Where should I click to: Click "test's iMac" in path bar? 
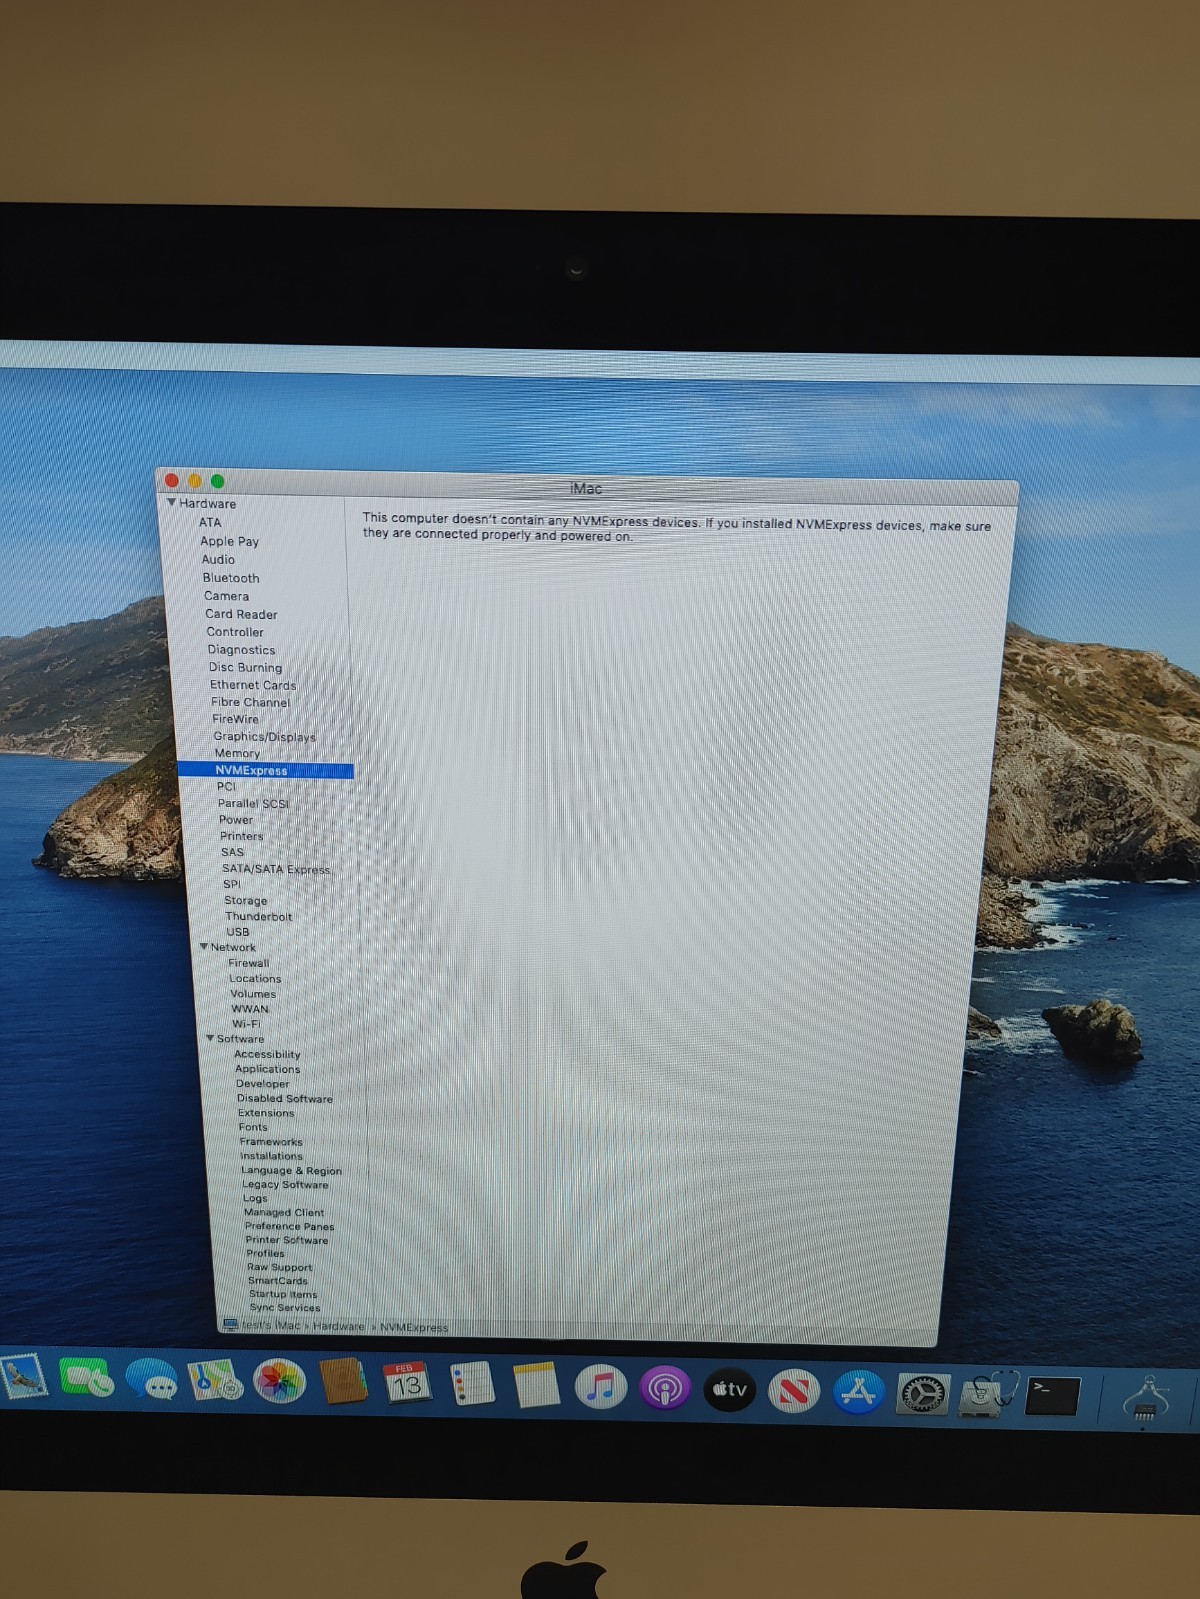[271, 1325]
